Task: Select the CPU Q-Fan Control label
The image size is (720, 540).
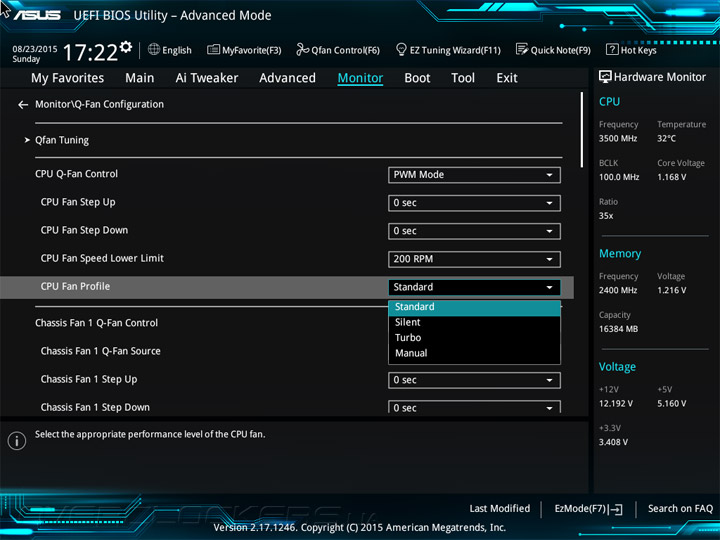Action: pos(76,174)
